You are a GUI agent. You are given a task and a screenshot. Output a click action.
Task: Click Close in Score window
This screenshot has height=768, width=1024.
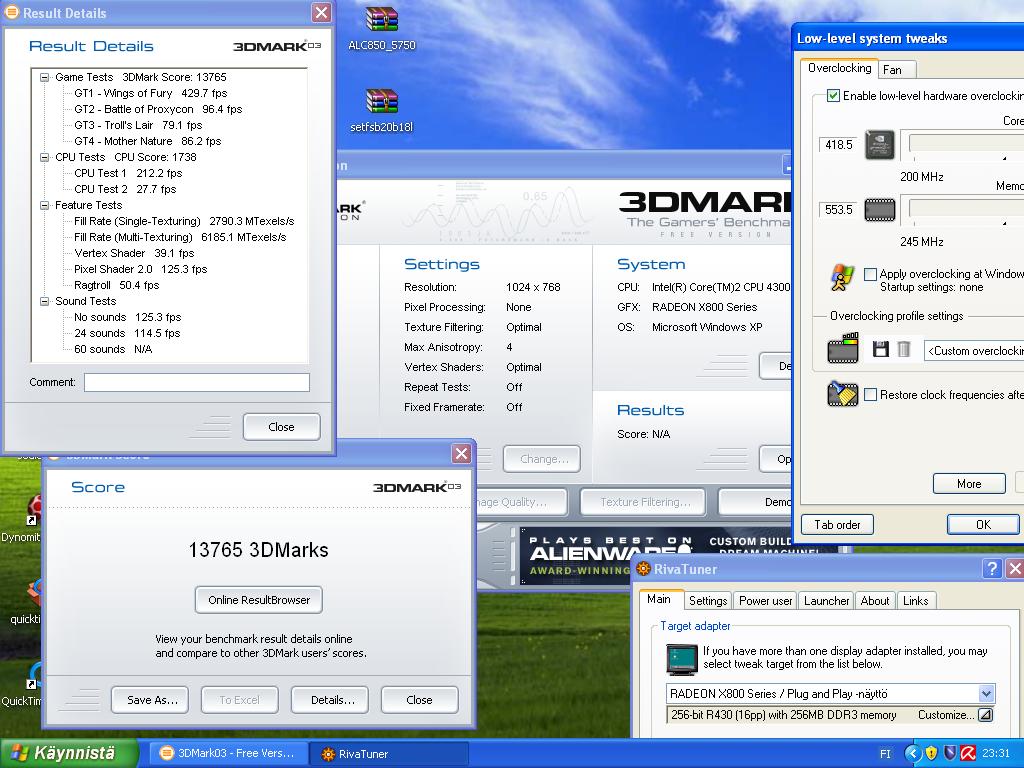coord(419,700)
